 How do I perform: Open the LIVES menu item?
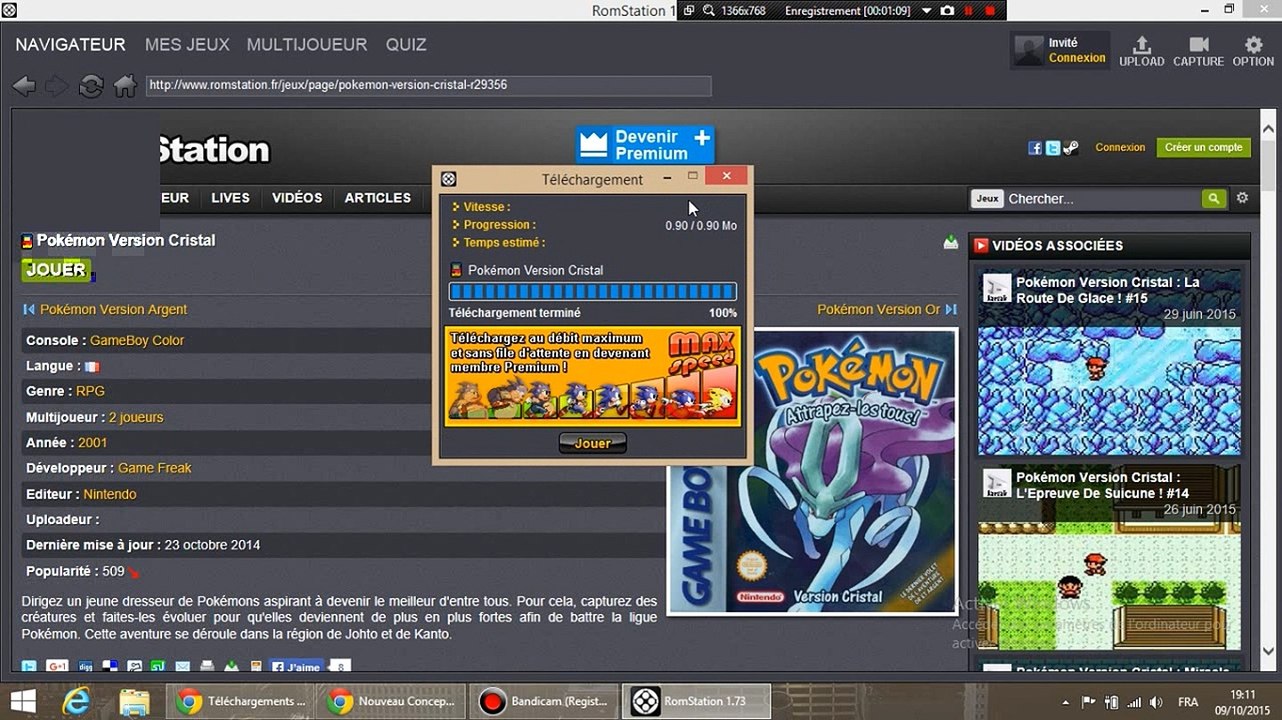[230, 198]
